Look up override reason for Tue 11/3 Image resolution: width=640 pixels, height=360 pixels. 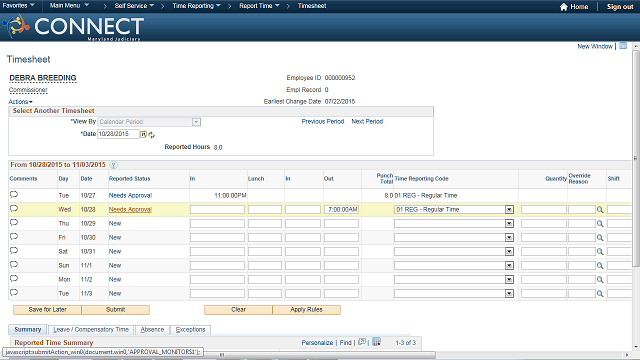tap(600, 293)
